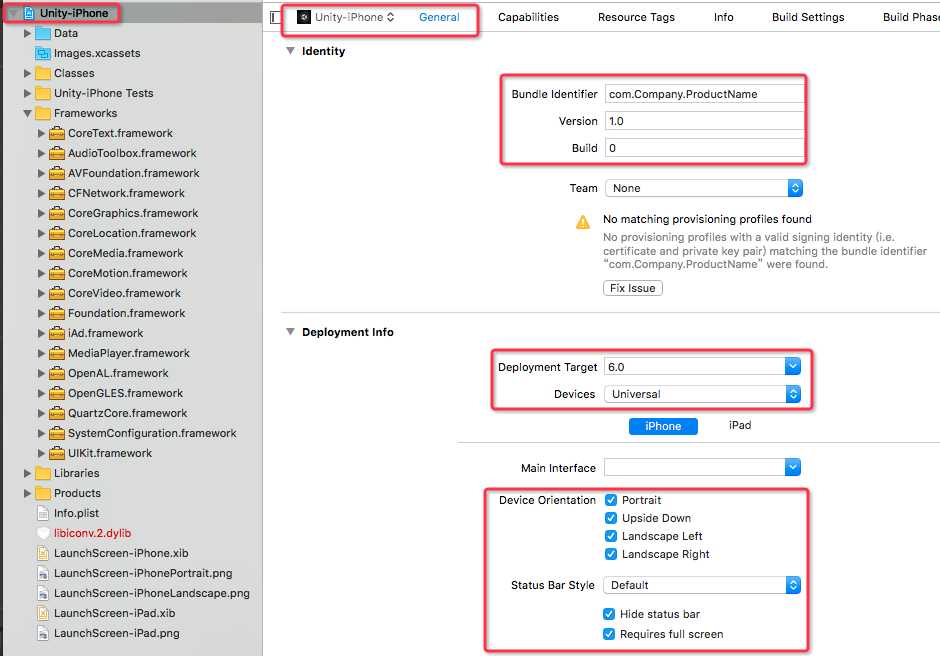Click the Version text field
Screen dimensions: 940x656
(x=704, y=121)
